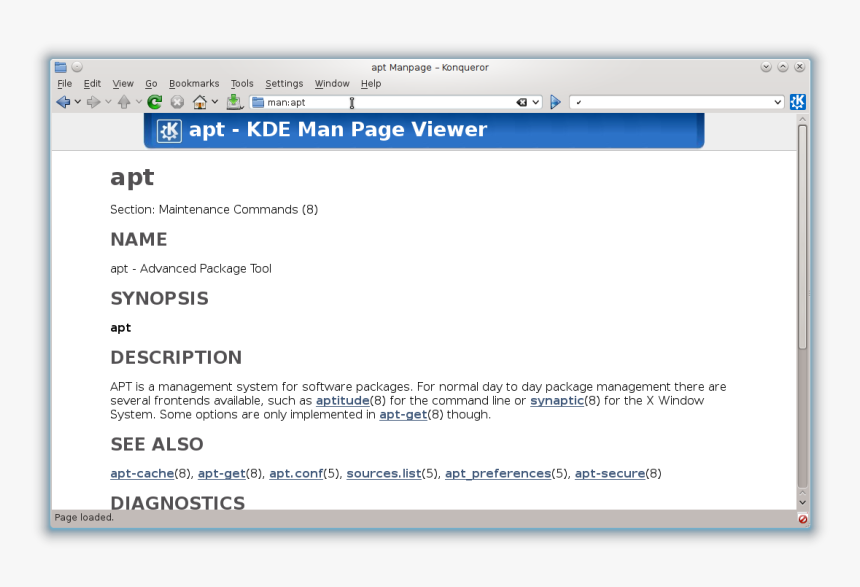Click the bold 'apt' synopsis text
This screenshot has height=587, width=860.
[121, 328]
